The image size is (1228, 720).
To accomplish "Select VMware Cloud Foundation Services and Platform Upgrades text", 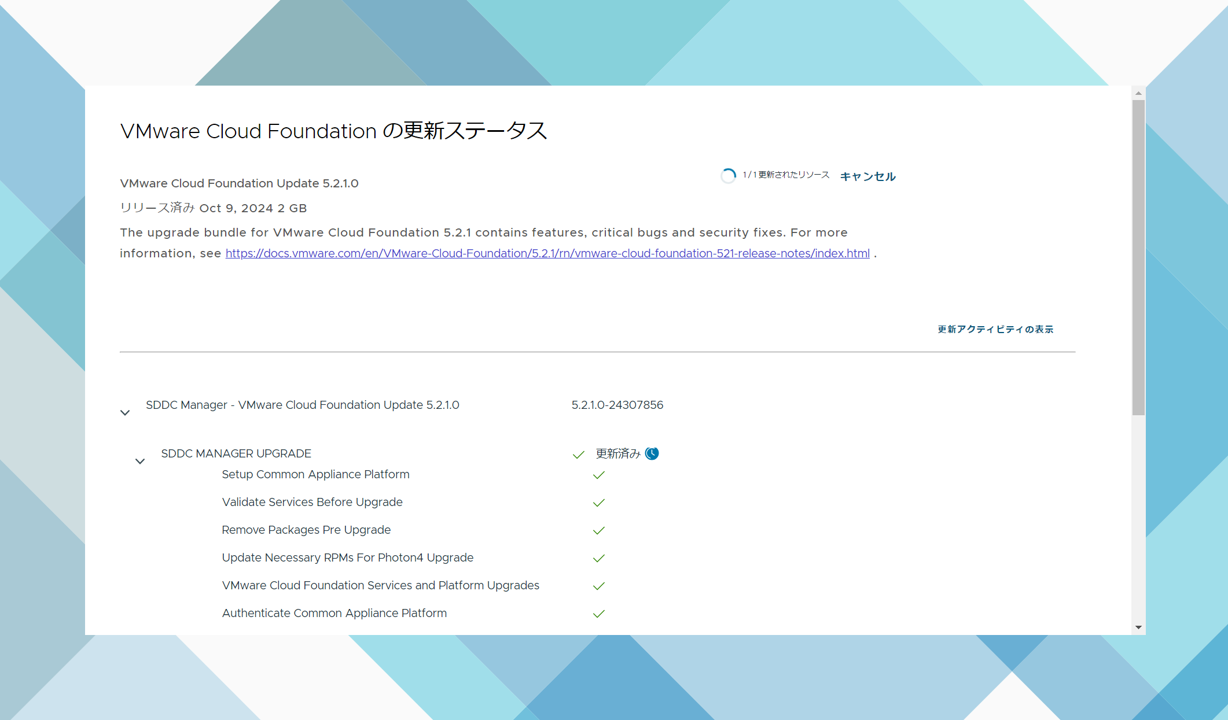I will [380, 586].
